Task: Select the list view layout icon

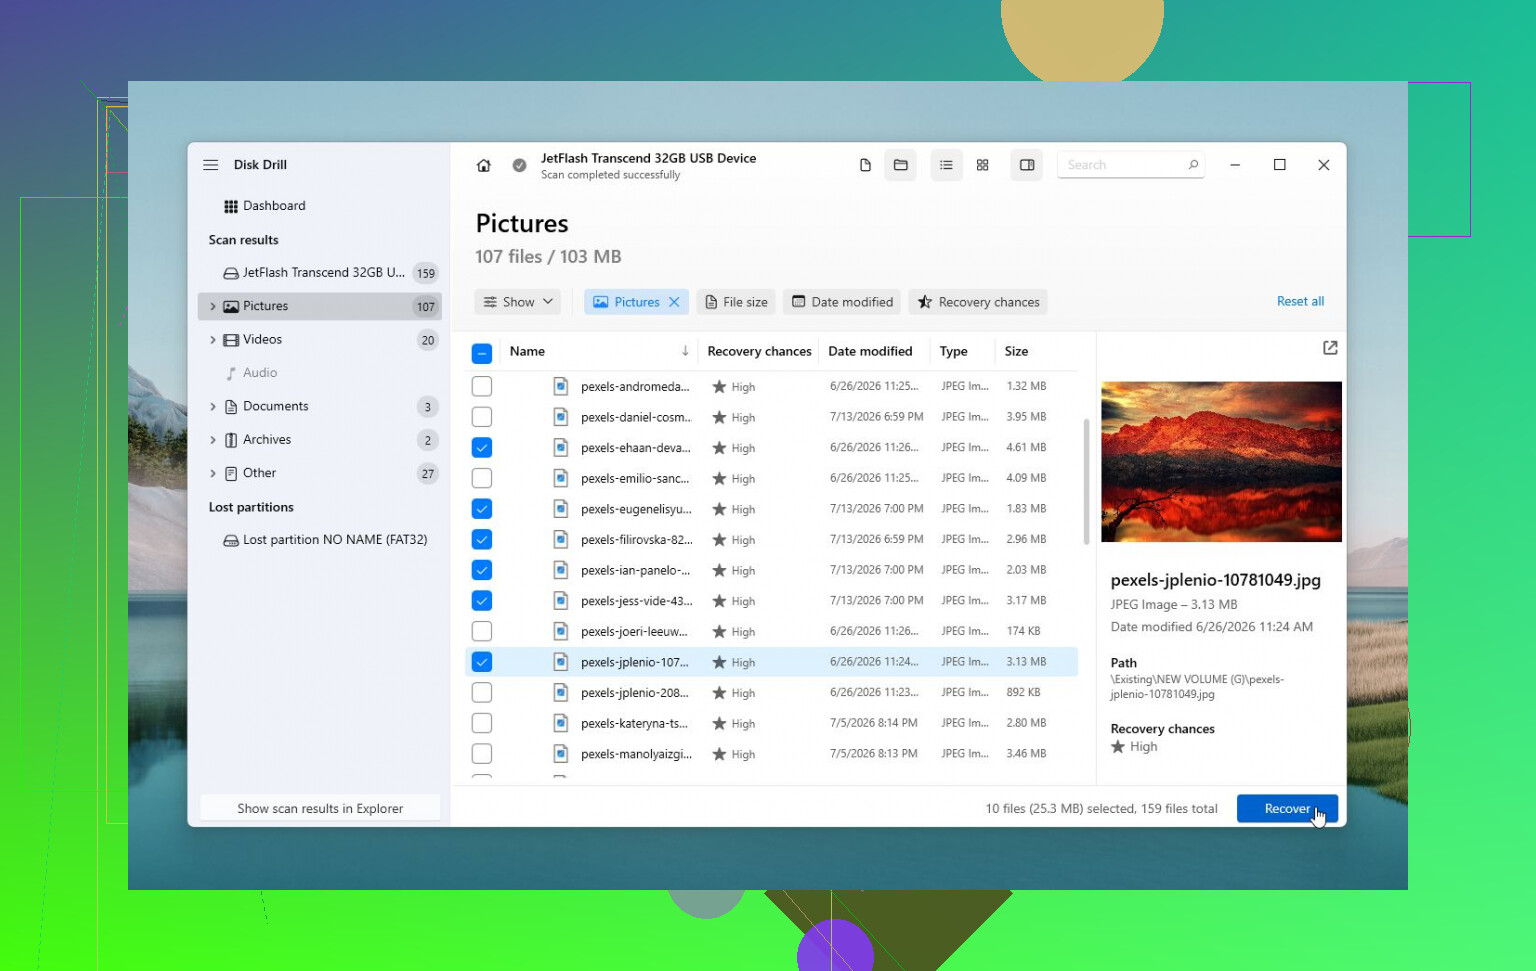Action: [946, 165]
